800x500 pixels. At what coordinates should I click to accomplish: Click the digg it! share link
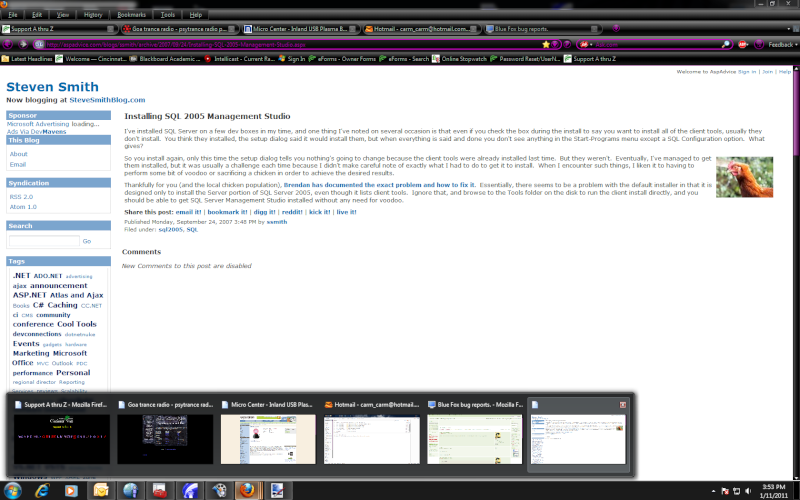pos(264,212)
